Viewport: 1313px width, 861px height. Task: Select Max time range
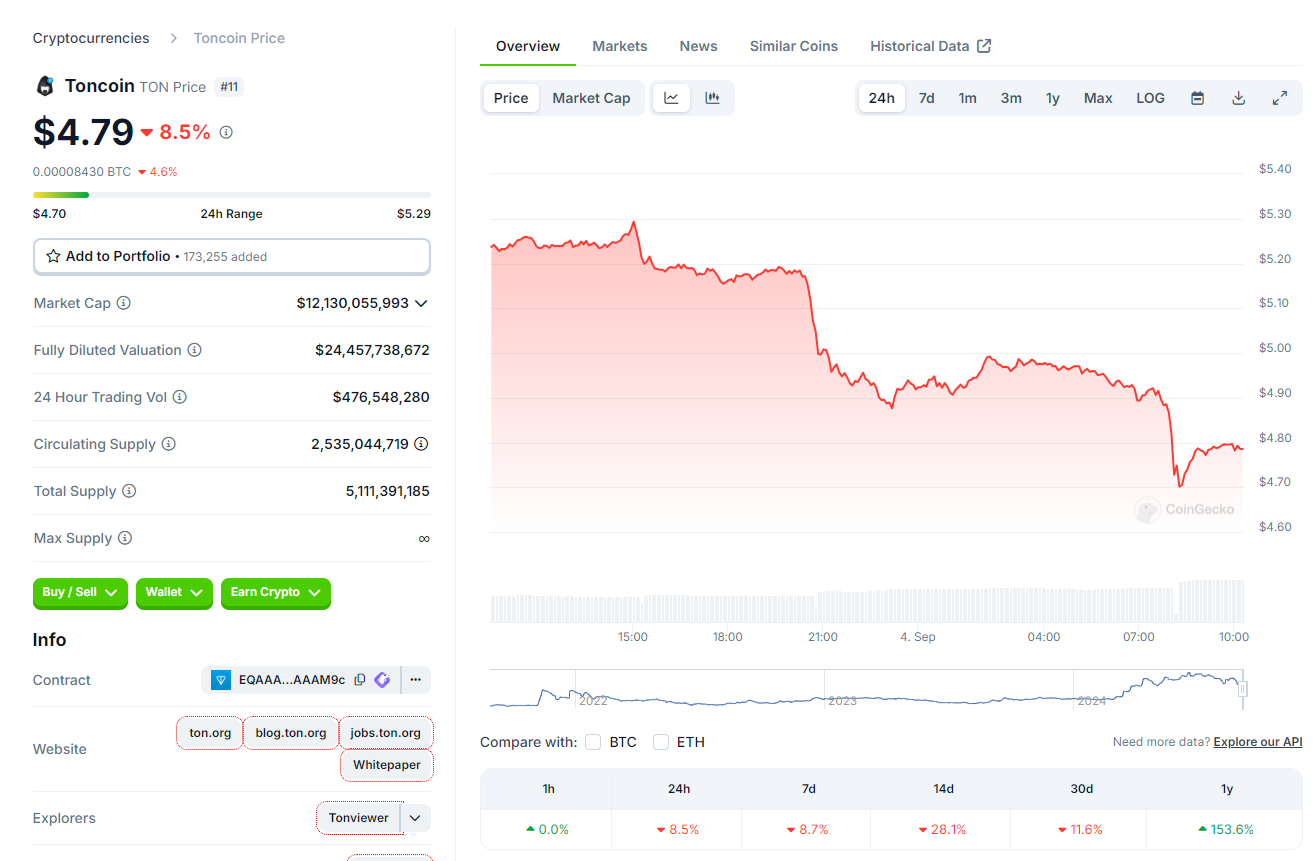(x=1098, y=98)
